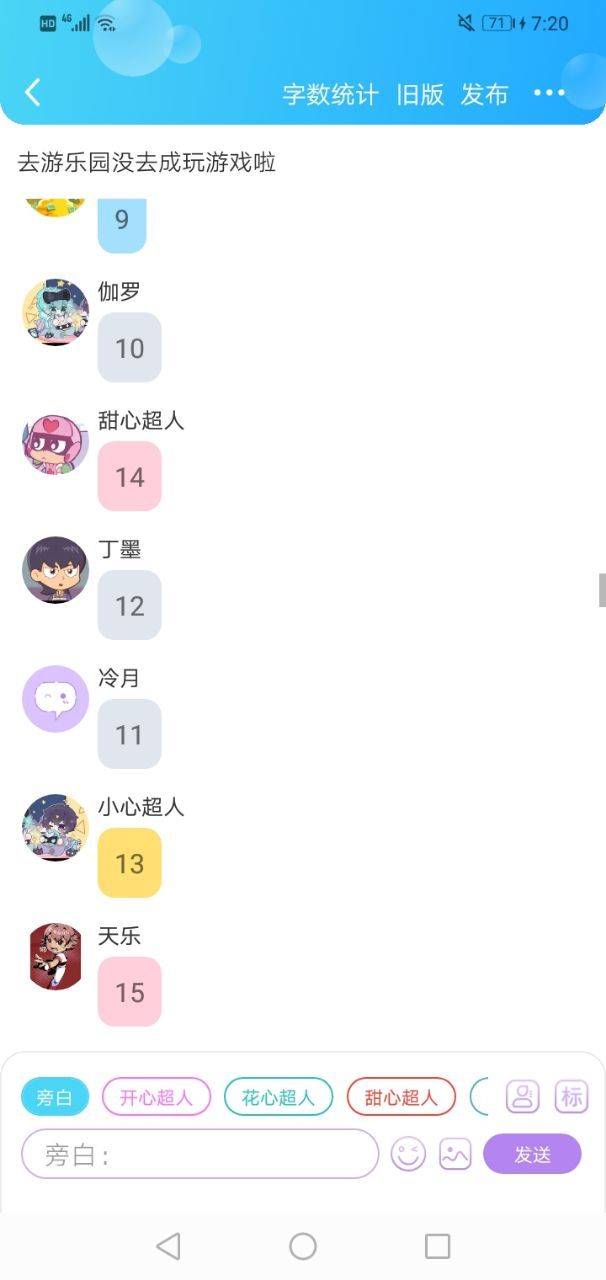Tap the back arrow in the header
The height and width of the screenshot is (1280, 606).
point(32,93)
